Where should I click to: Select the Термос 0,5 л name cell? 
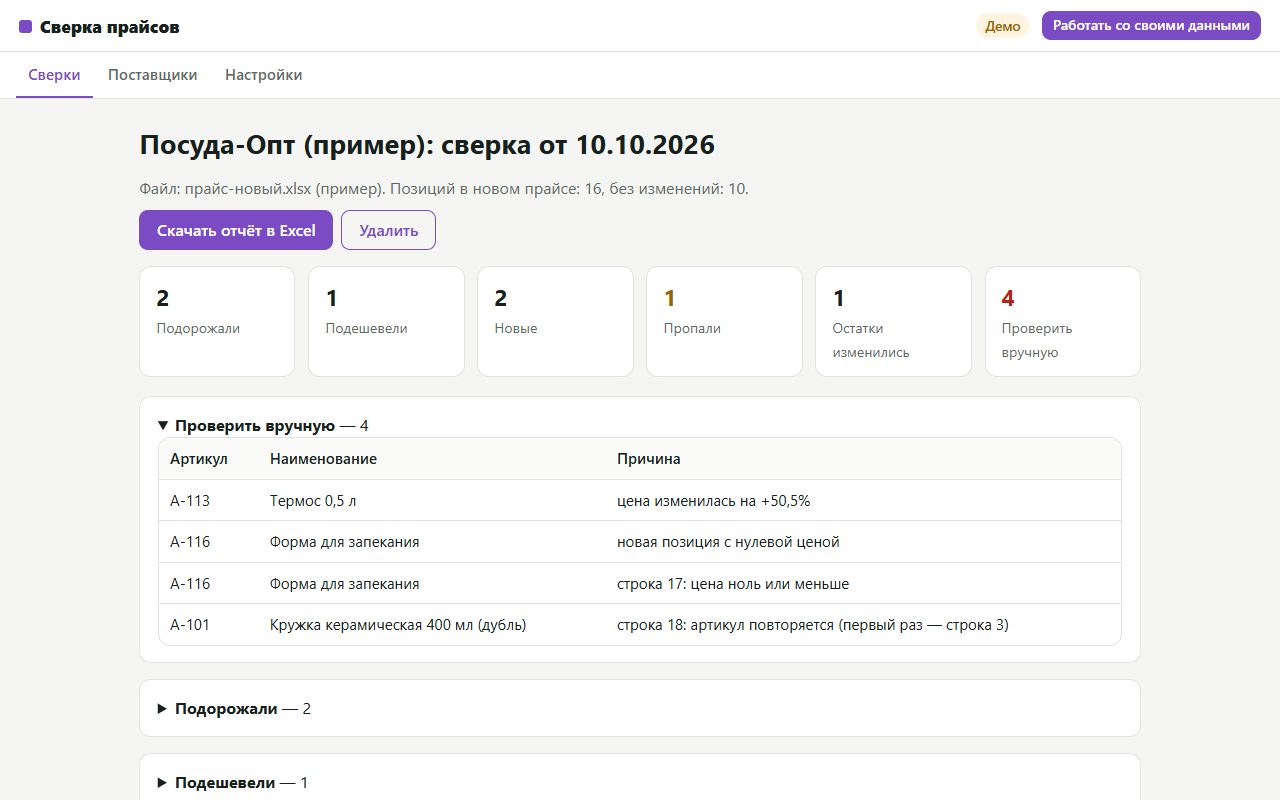(313, 501)
